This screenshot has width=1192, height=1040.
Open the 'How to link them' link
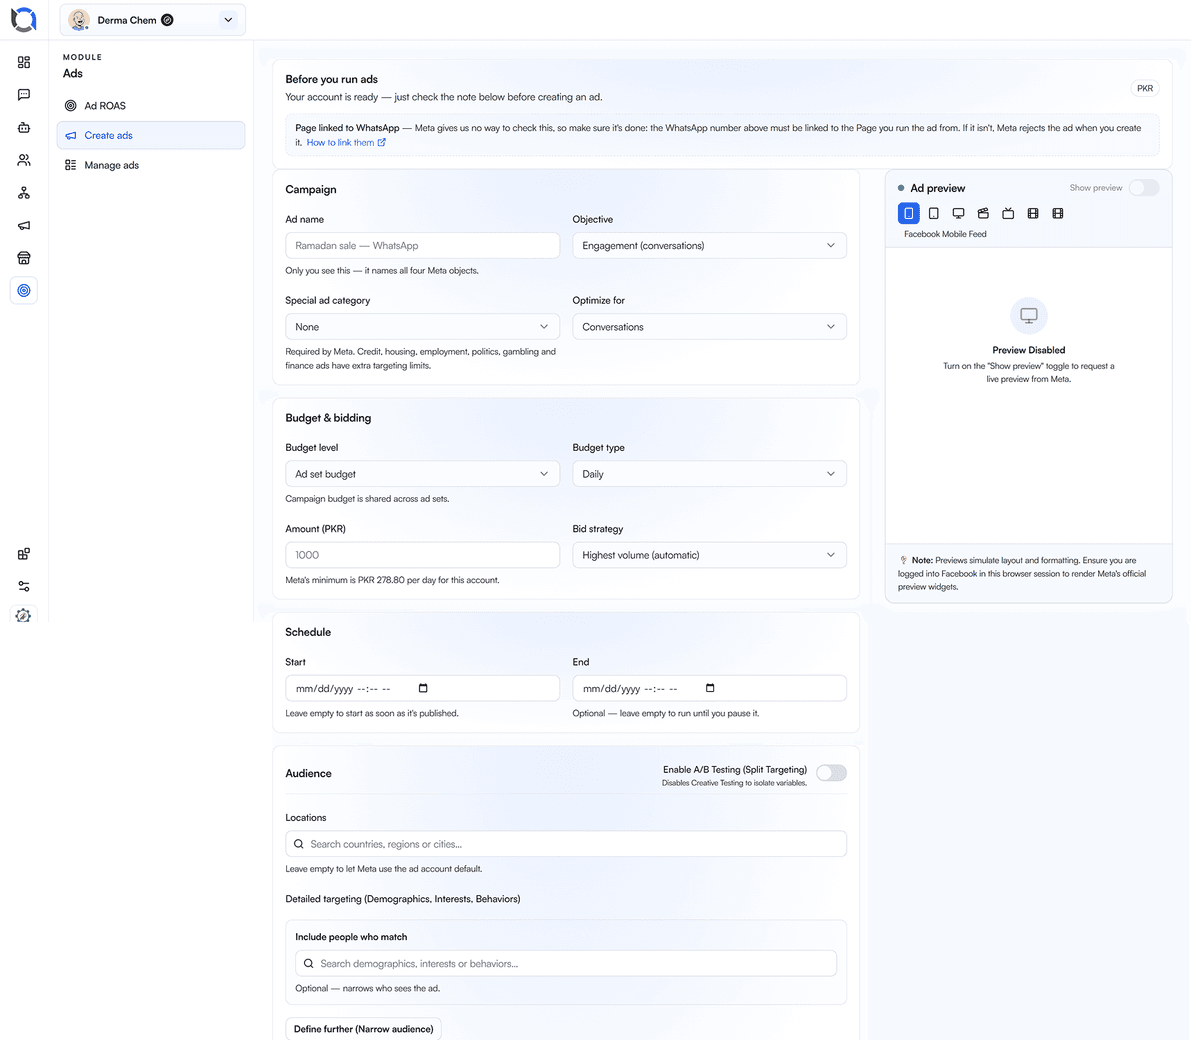pyautogui.click(x=346, y=142)
